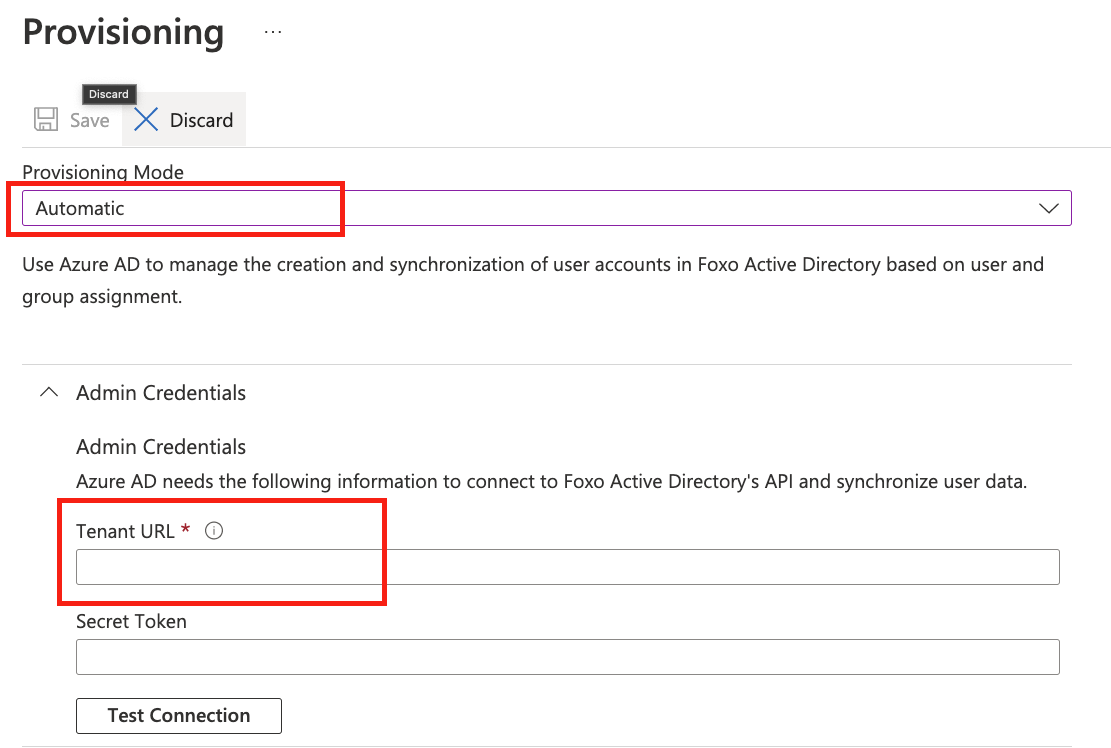Click the Discard tooltip above Save
The width and height of the screenshot is (1111, 748).
click(108, 93)
